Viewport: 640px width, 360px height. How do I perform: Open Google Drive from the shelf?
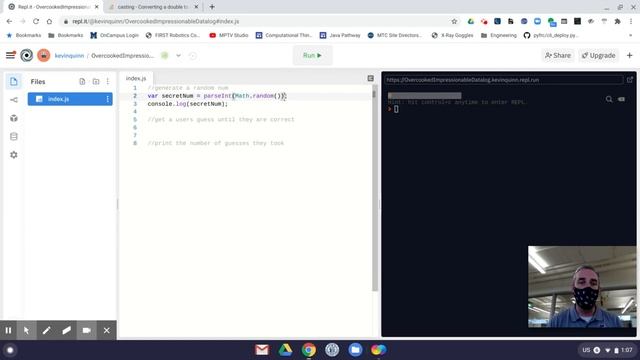pyautogui.click(x=285, y=350)
